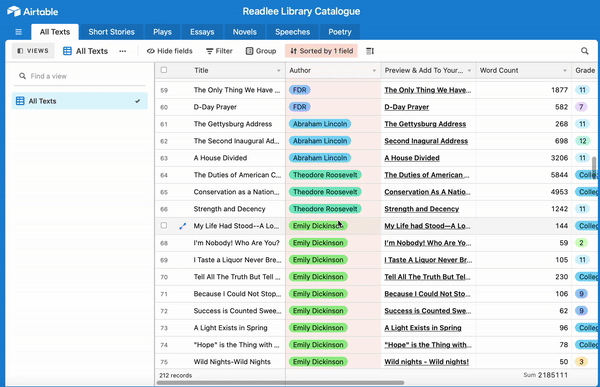The height and width of the screenshot is (387, 600).
Task: Toggle the VIEWS sidebar button
Action: pyautogui.click(x=33, y=51)
